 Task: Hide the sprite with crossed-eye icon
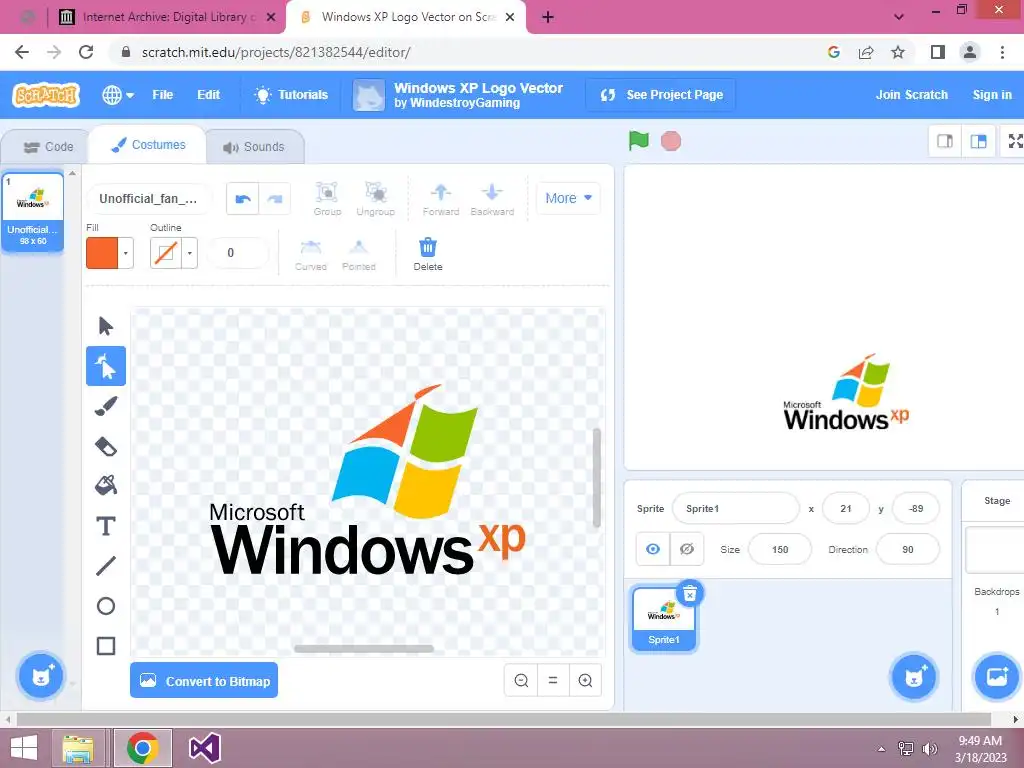click(x=686, y=549)
